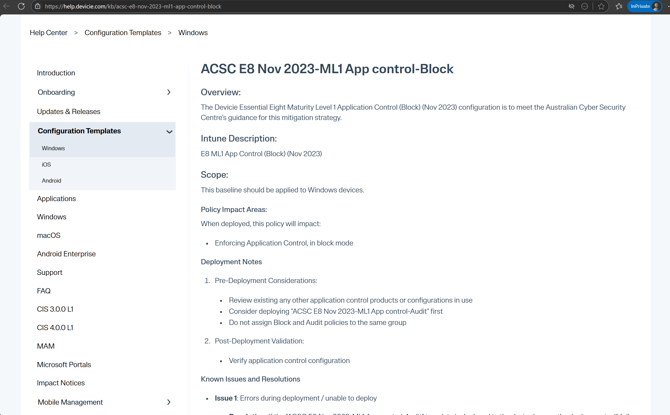Open the Microsoft Portals sidebar item
The width and height of the screenshot is (670, 415).
coord(64,365)
